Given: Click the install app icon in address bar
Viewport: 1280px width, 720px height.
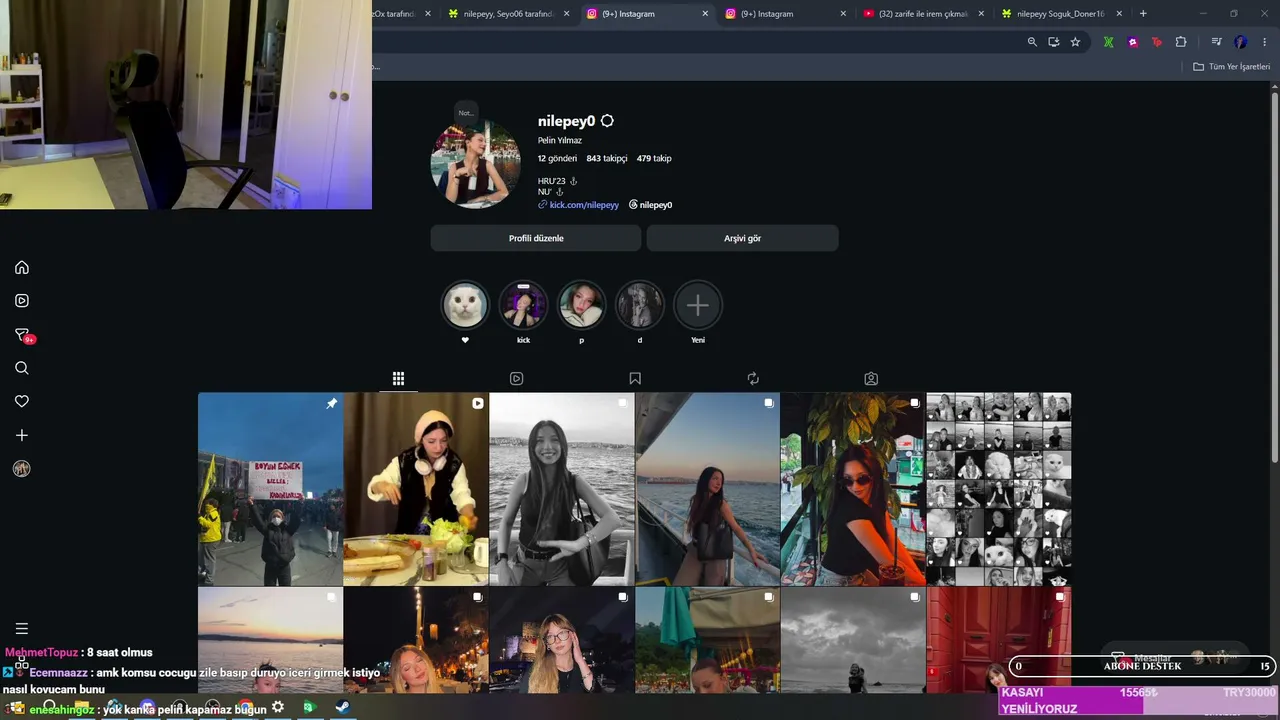Looking at the screenshot, I should click(x=1054, y=42).
